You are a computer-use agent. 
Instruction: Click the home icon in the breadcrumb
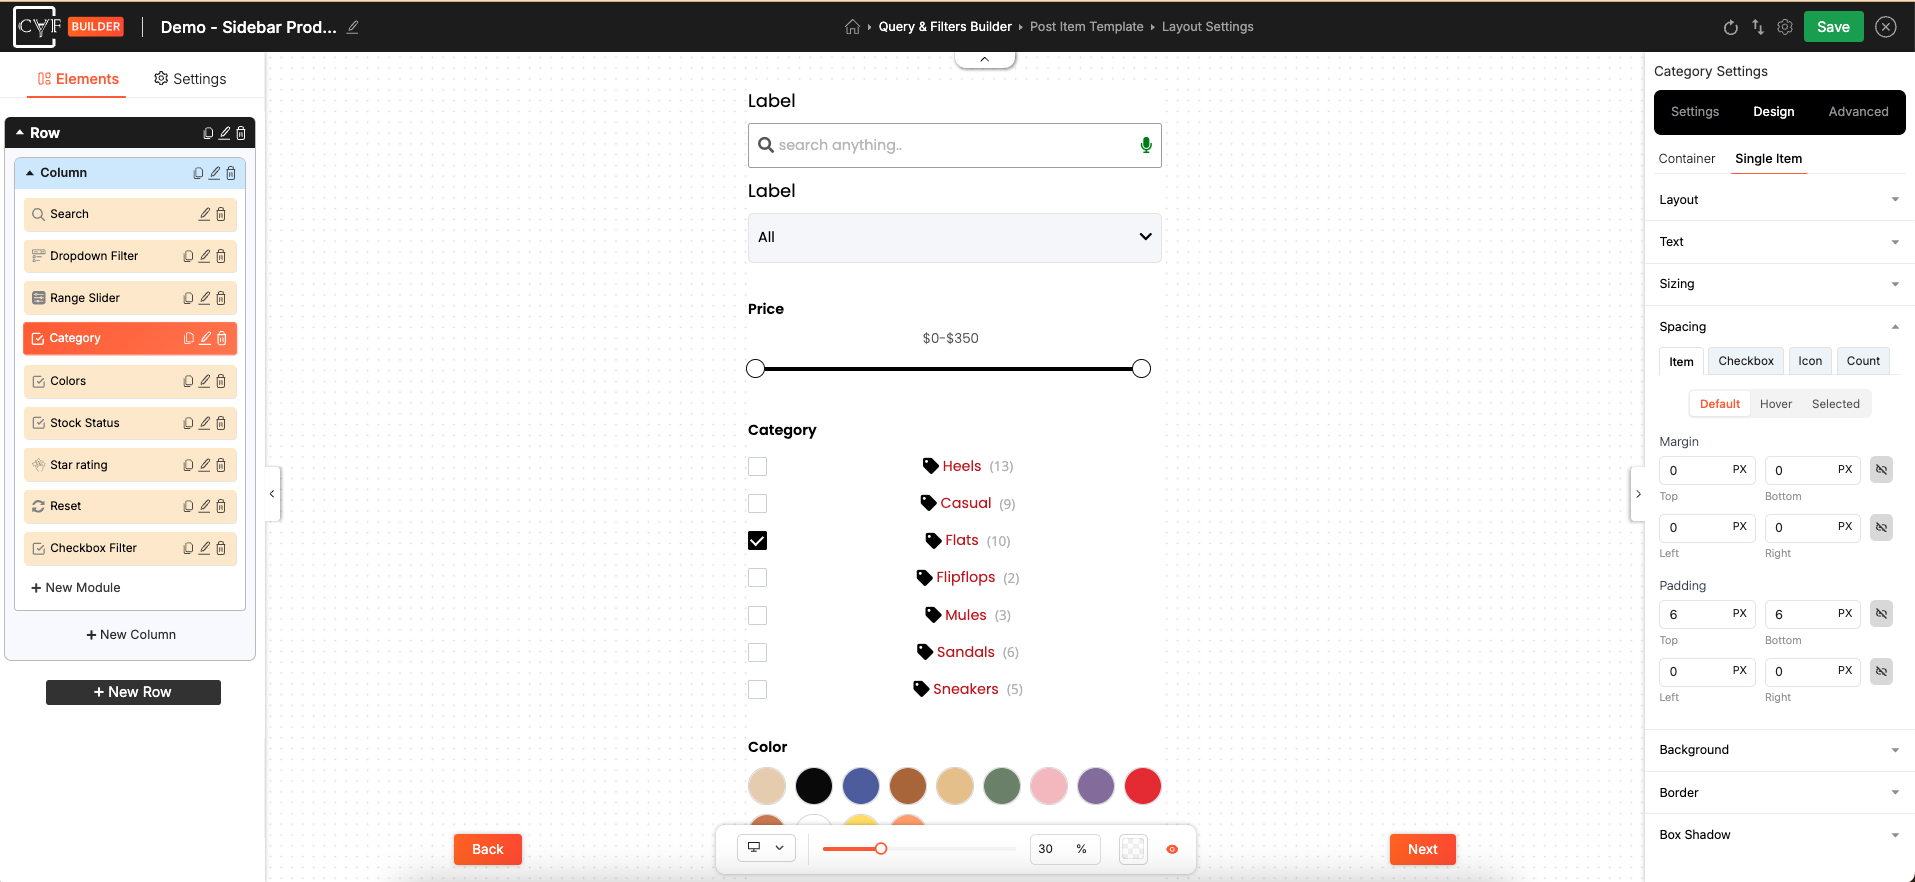(x=852, y=27)
